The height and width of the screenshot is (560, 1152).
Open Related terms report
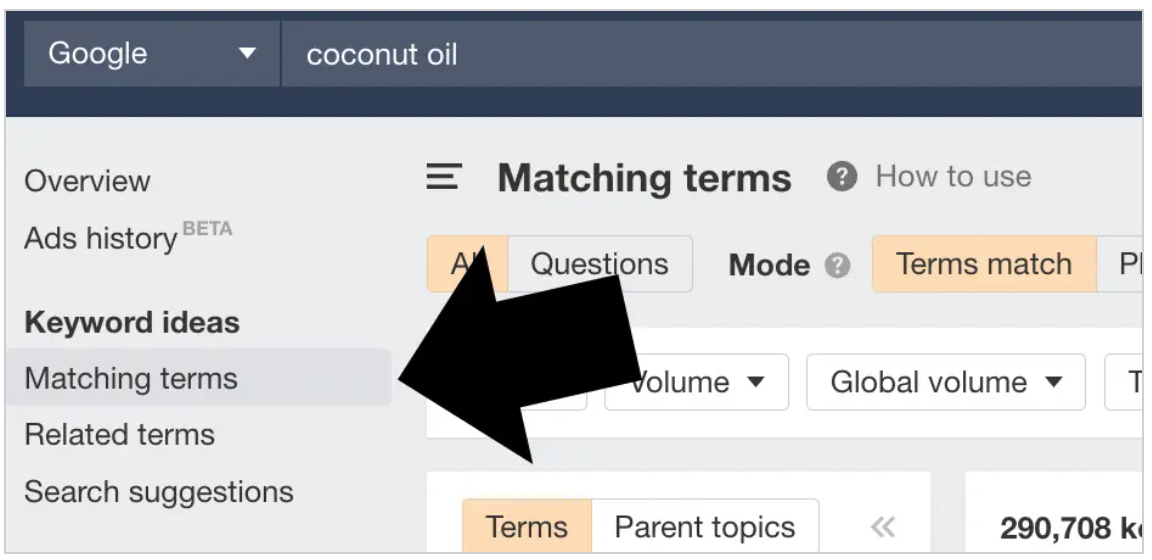120,434
